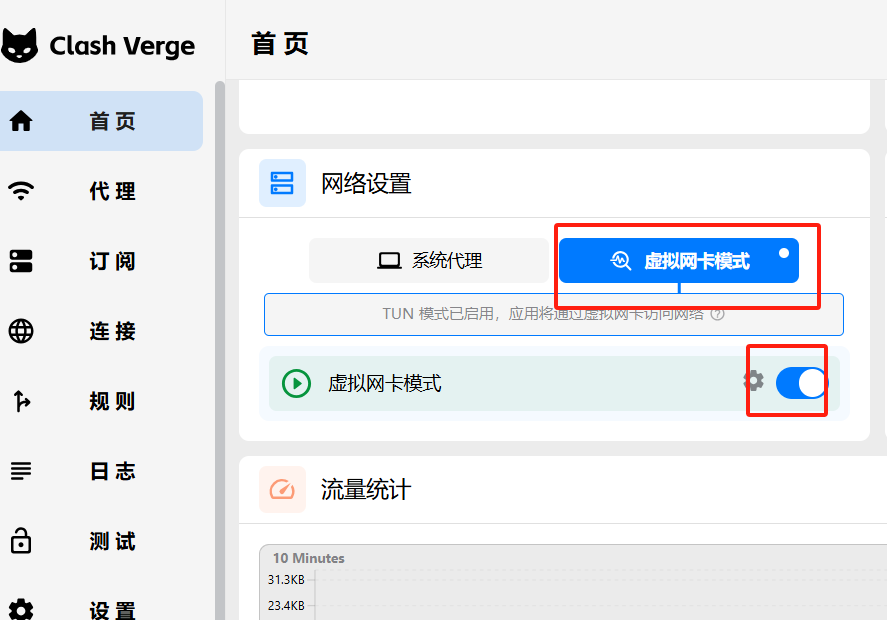887x620 pixels.
Task: Click the magnifier pulse icon in 虚拟网卡模式 tab
Action: click(x=621, y=260)
